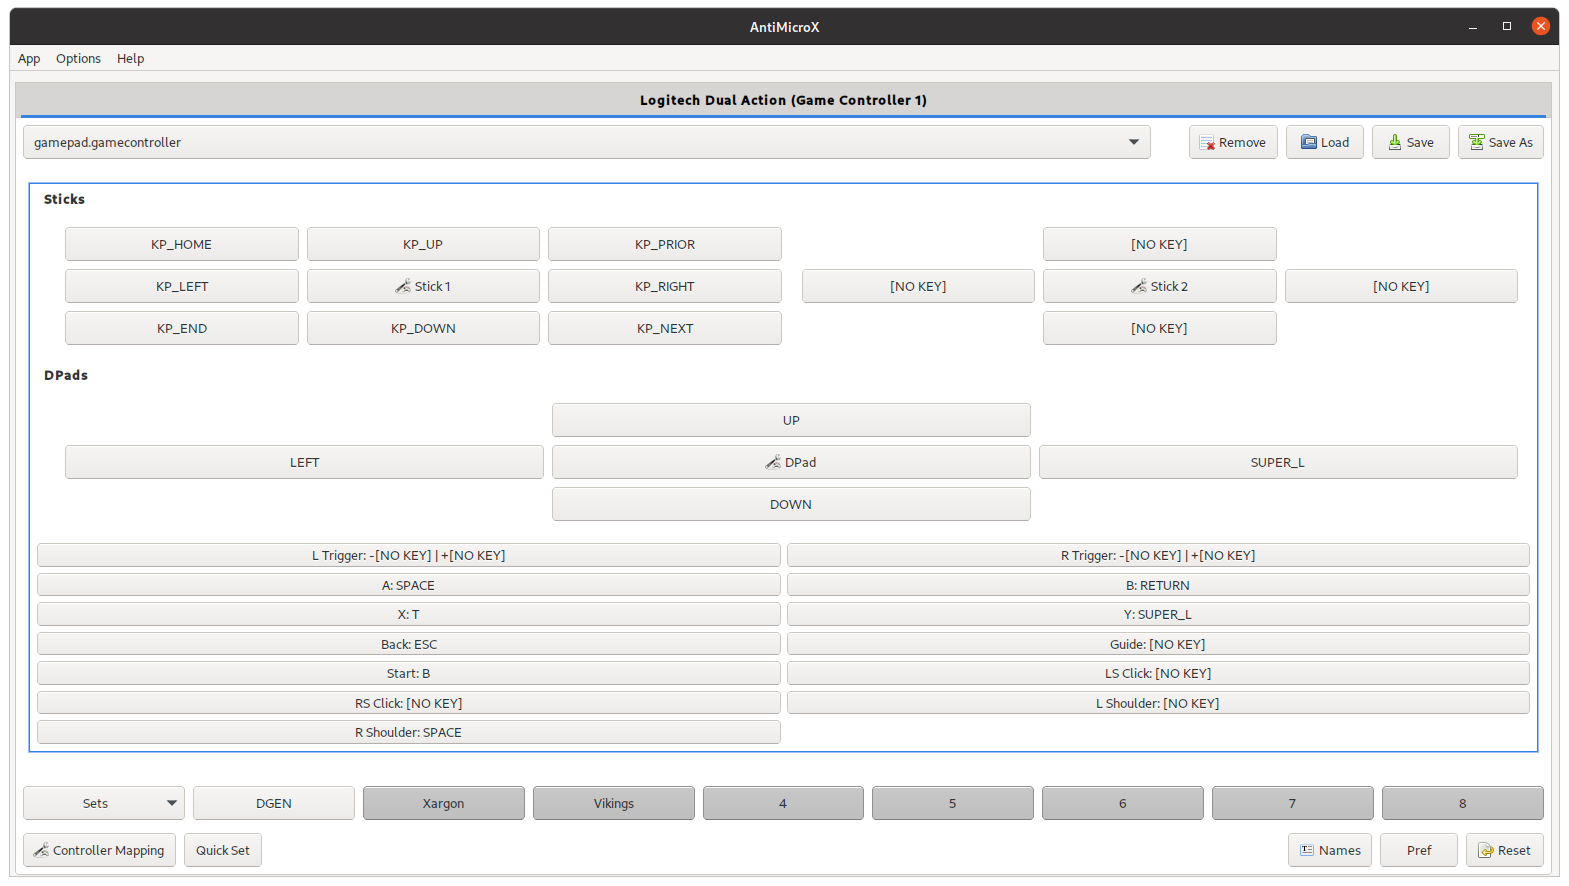1569x886 pixels.
Task: Click the DPad LEFT button
Action: [x=305, y=462]
